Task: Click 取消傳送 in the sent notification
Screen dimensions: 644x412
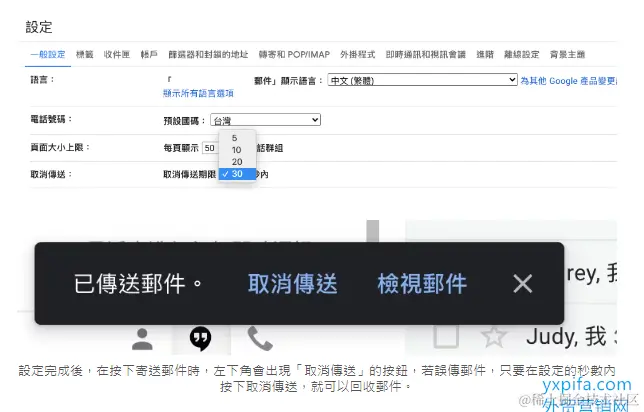Action: (x=292, y=283)
